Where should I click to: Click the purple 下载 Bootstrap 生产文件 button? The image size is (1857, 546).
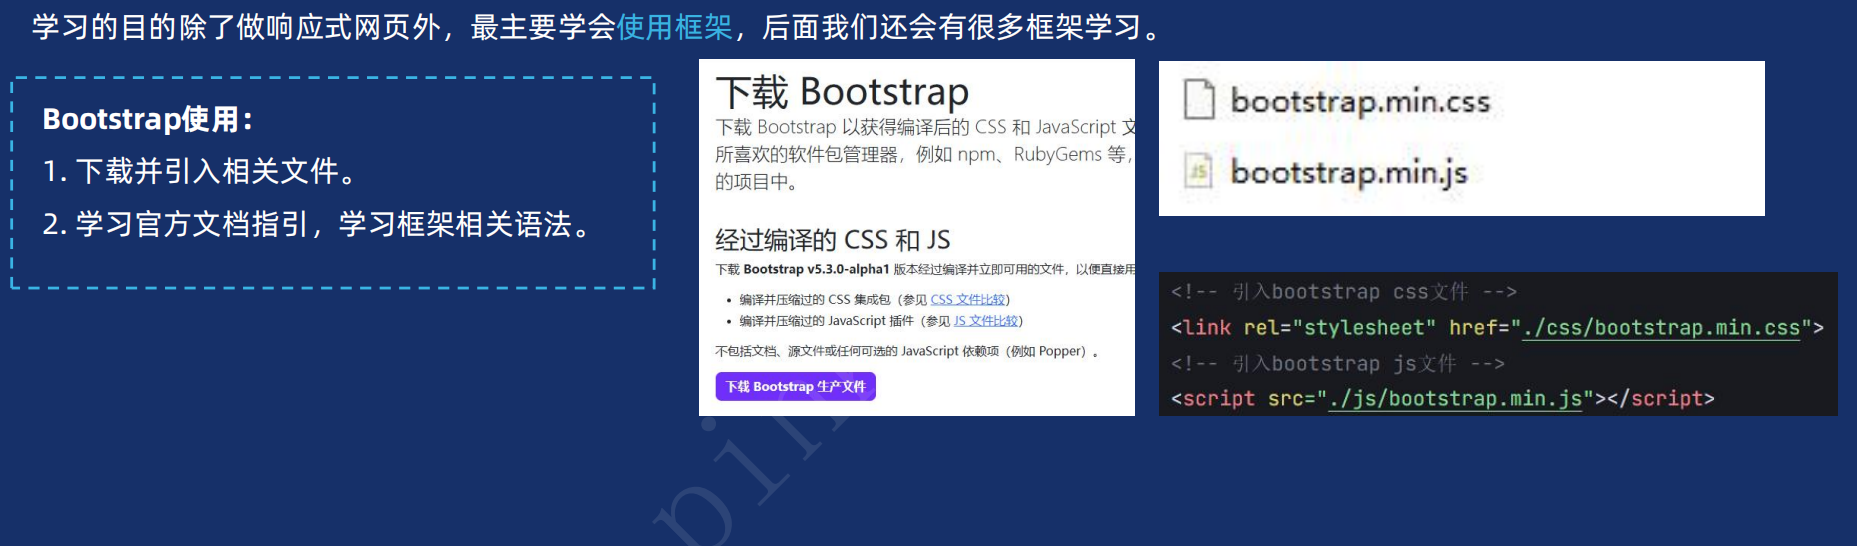pos(795,387)
